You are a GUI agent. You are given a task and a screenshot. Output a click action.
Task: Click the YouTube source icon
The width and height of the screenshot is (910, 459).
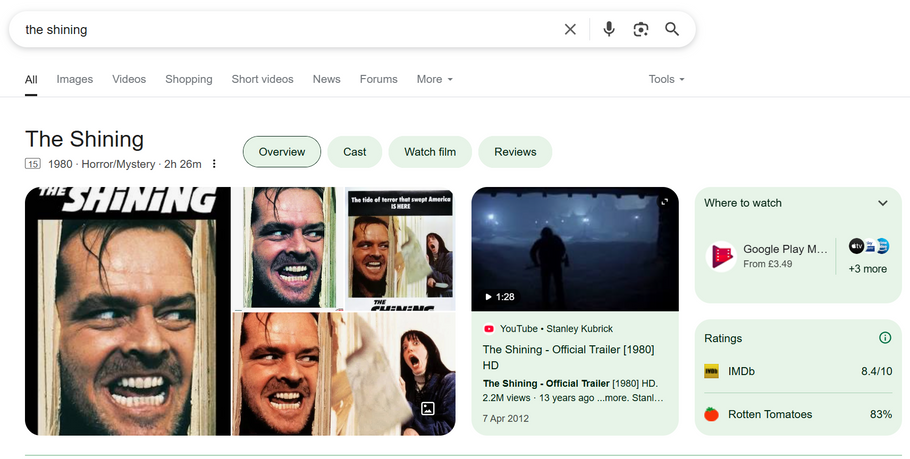[x=489, y=328]
